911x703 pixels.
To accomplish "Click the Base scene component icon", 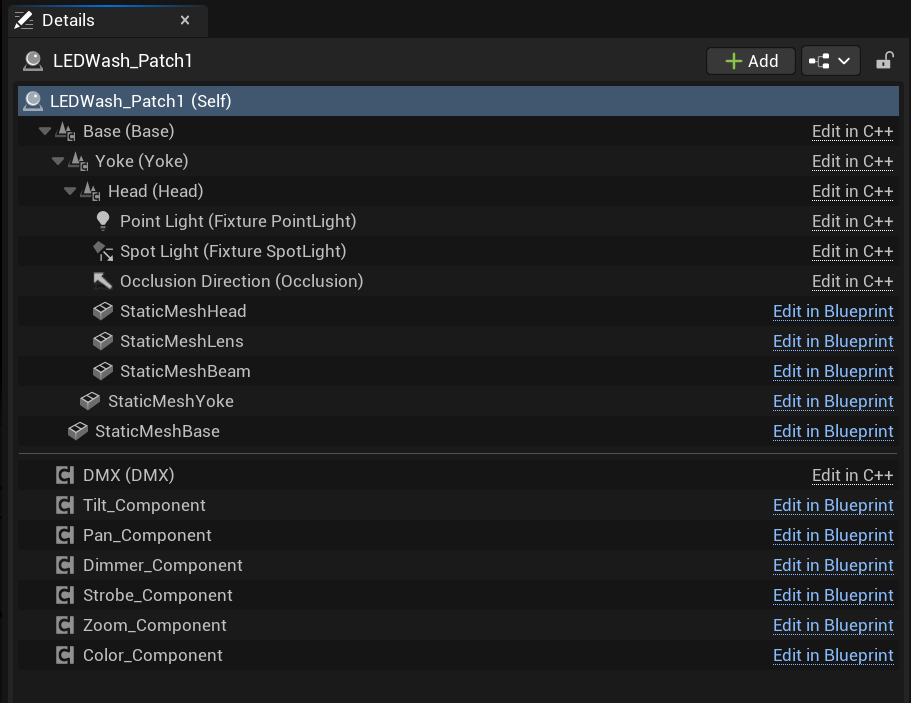I will tap(65, 132).
